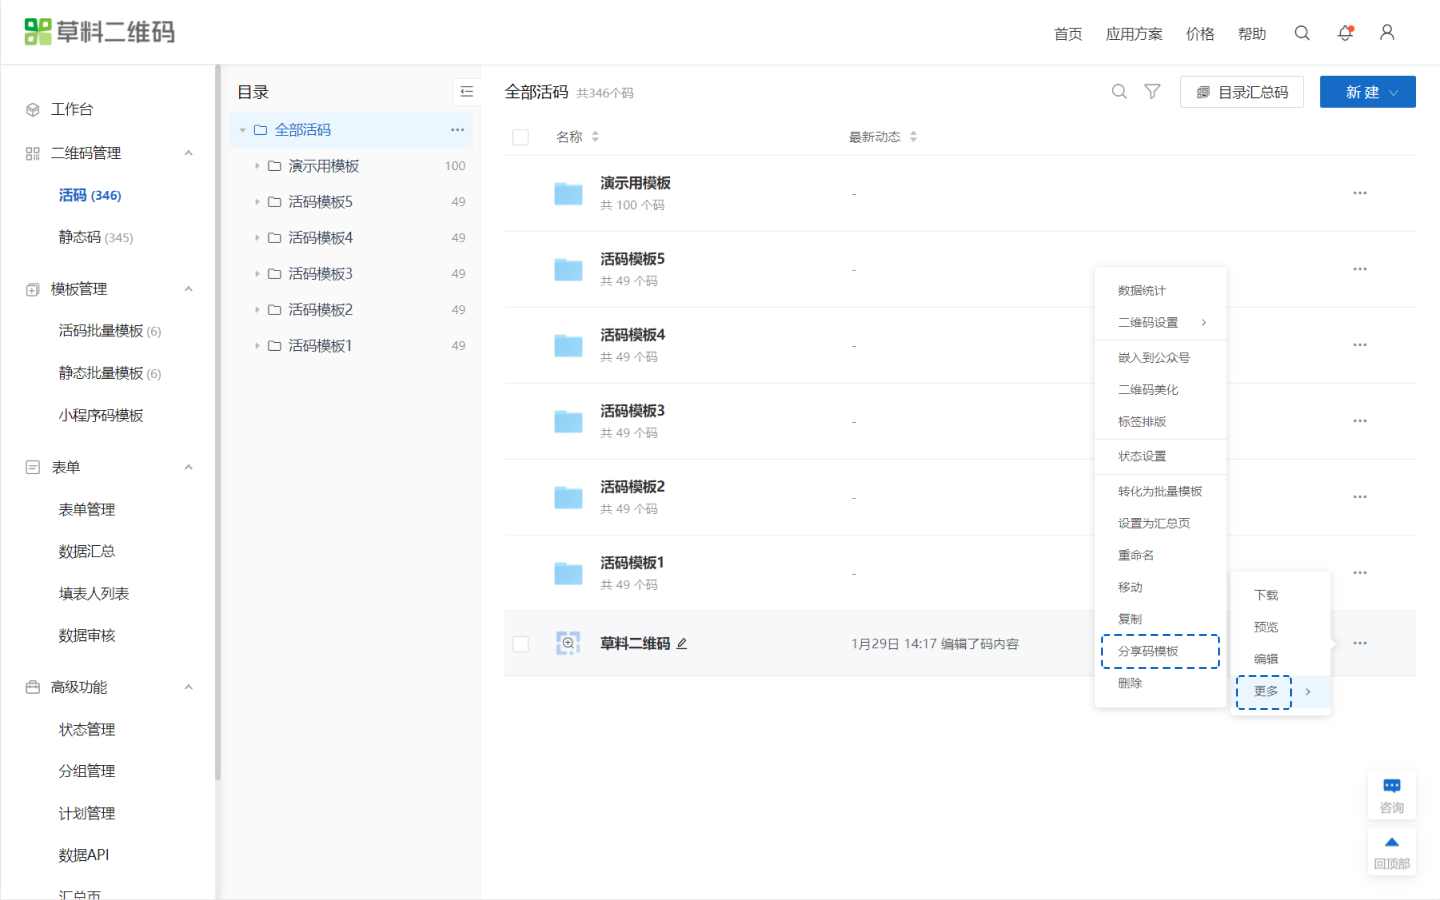Screen dimensions: 1440x900
Task: Open 应用方案 in the top navigation
Action: click(x=1133, y=34)
